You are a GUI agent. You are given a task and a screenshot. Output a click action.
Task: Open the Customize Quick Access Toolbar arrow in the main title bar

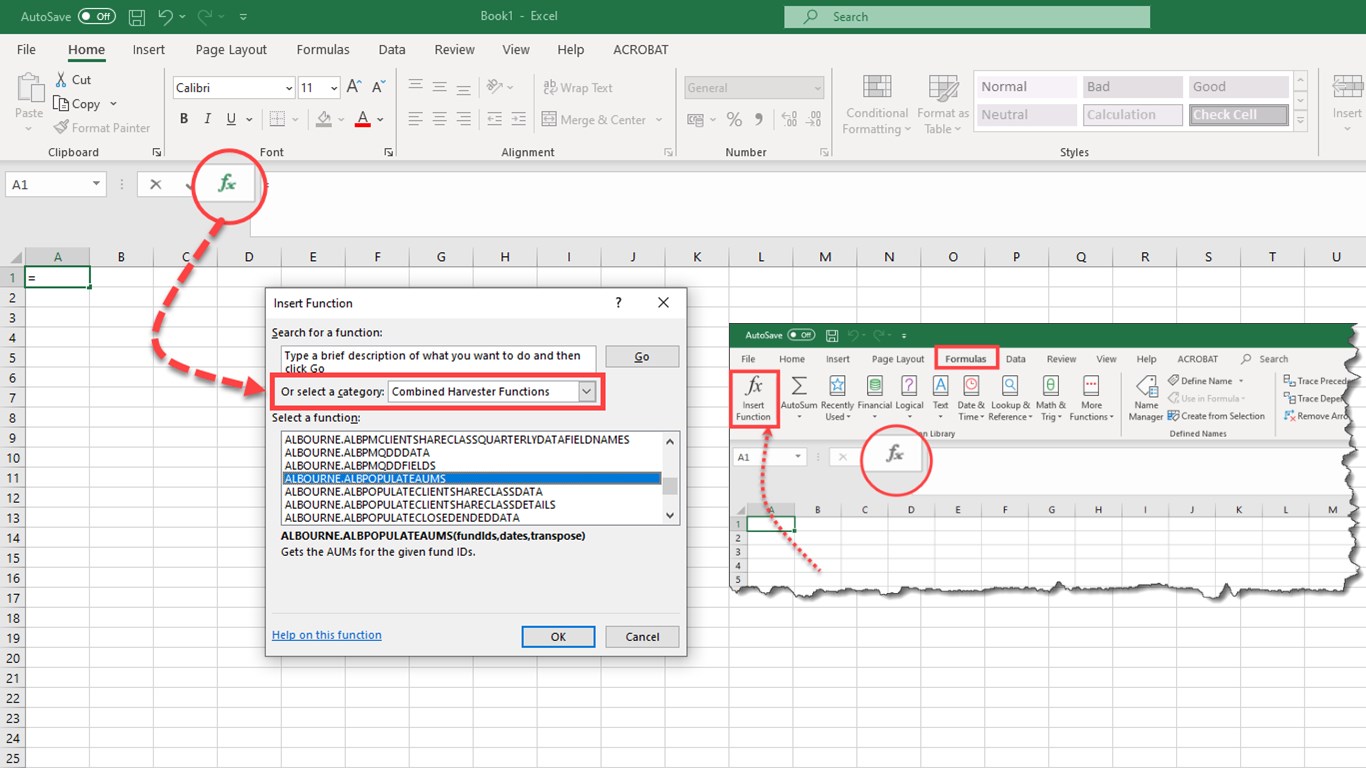click(x=244, y=17)
